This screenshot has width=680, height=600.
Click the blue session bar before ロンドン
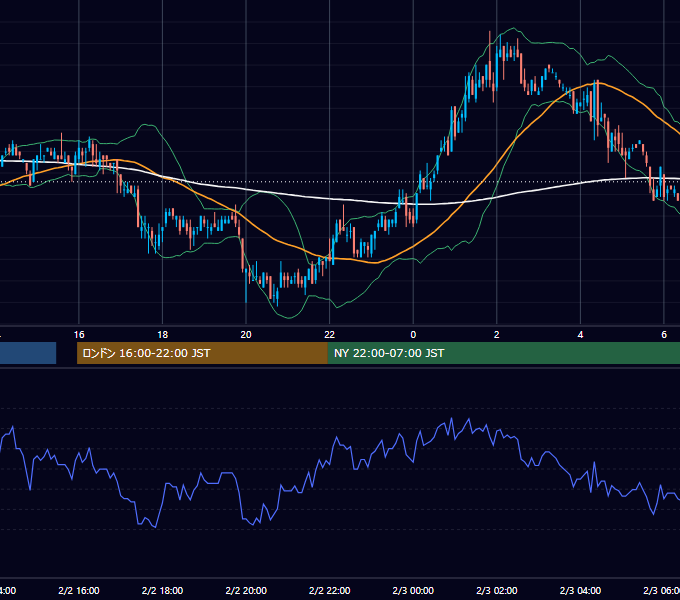click(28, 353)
